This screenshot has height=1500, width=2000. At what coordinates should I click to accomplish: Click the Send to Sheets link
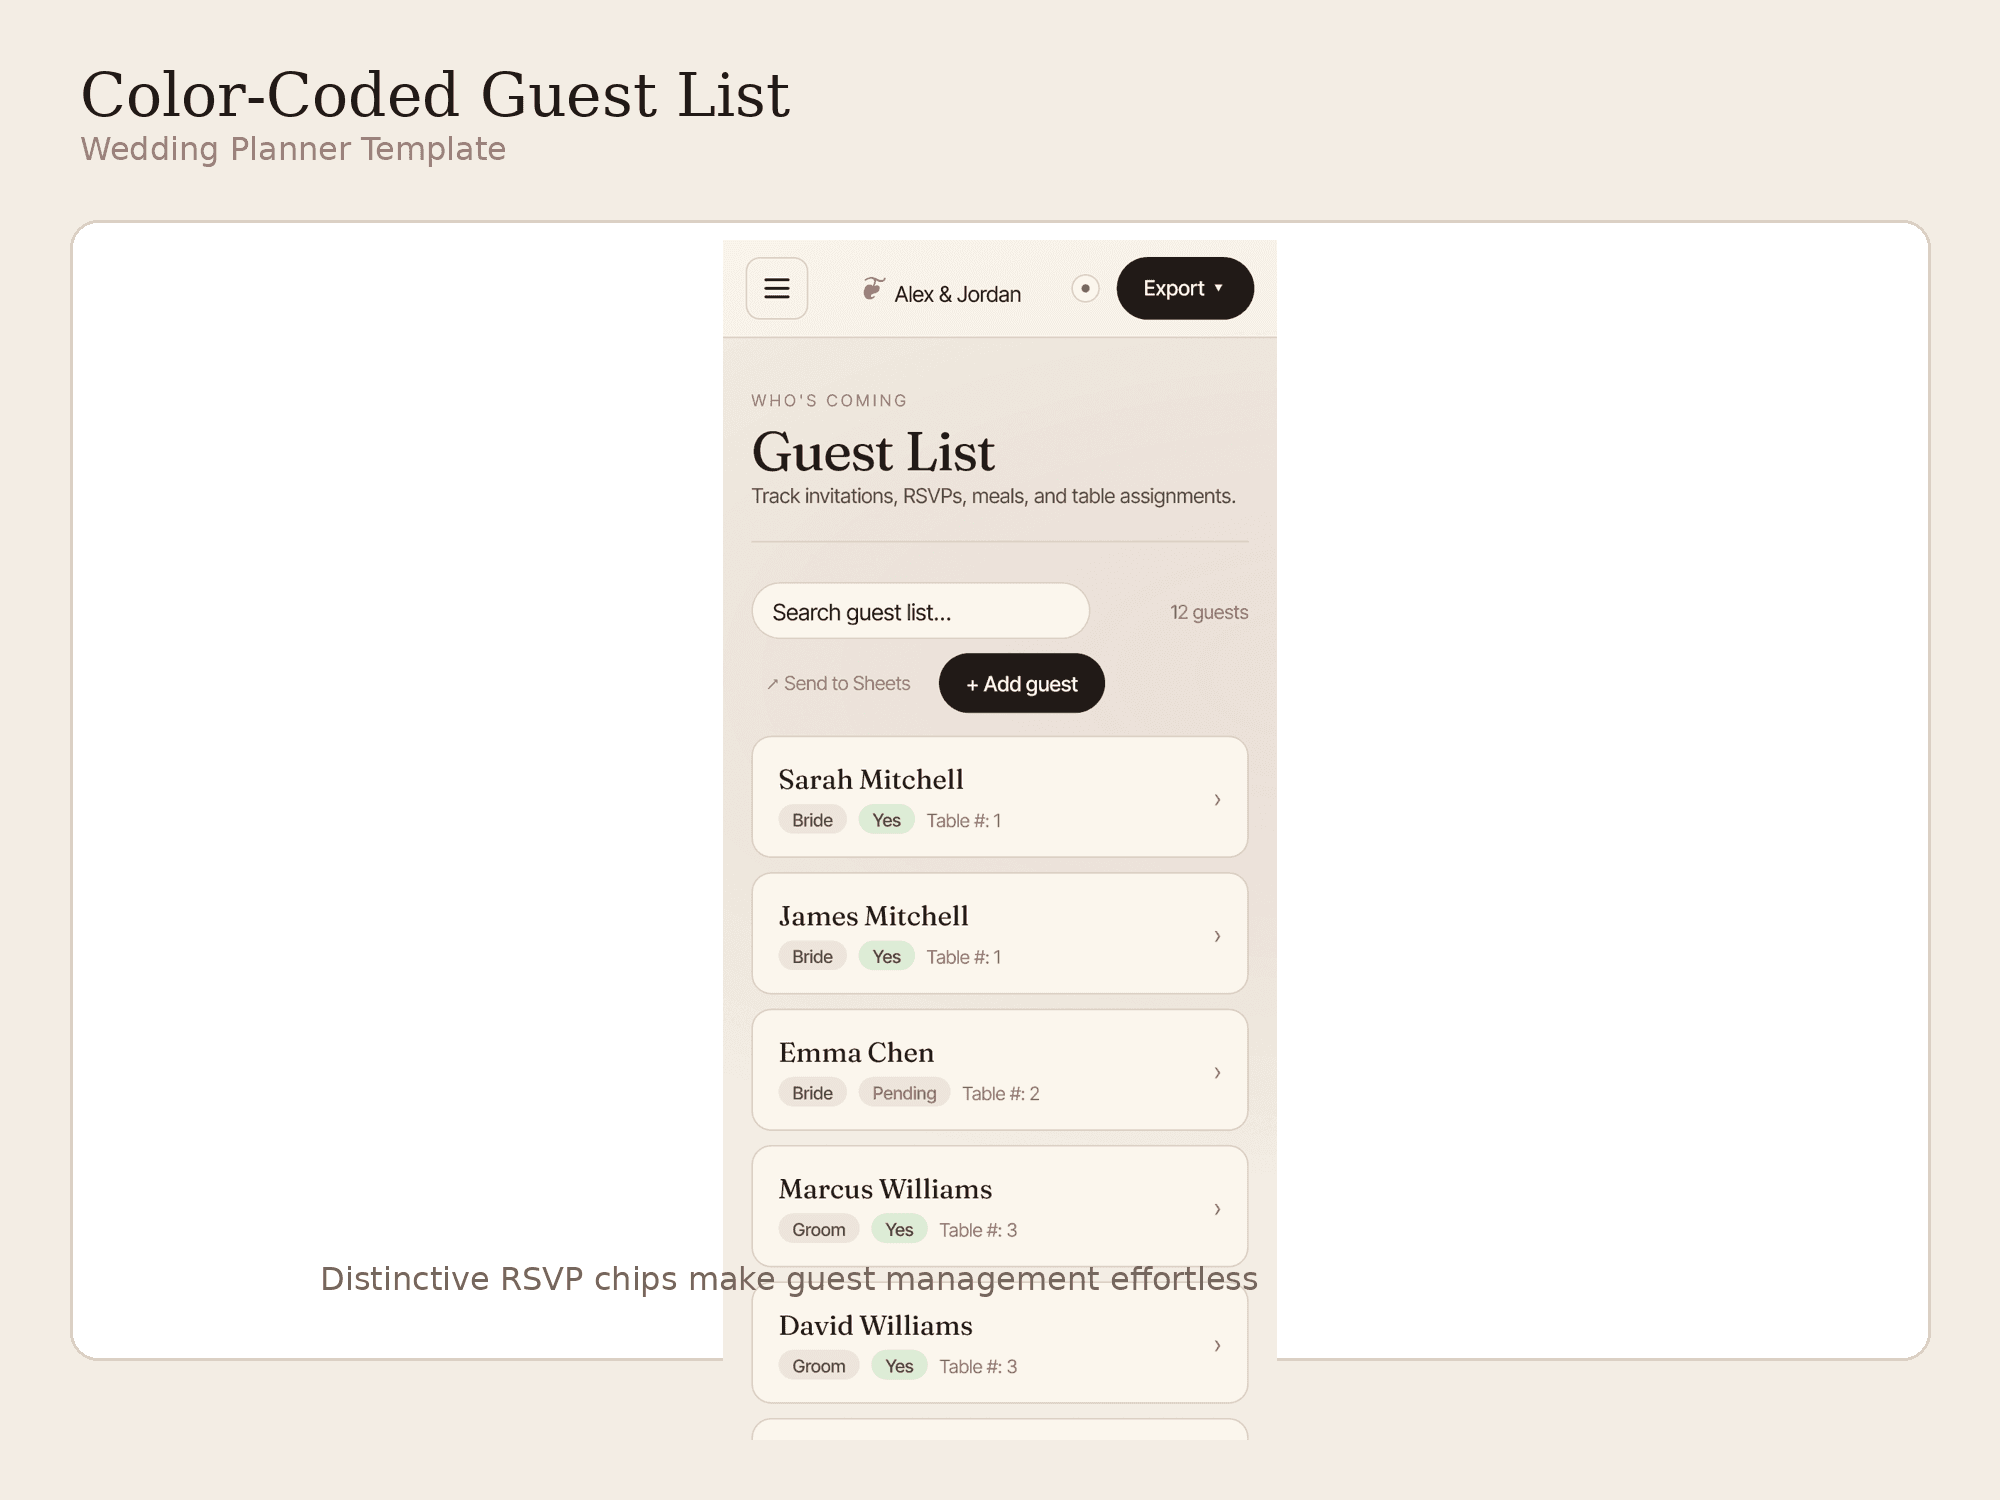pyautogui.click(x=839, y=684)
